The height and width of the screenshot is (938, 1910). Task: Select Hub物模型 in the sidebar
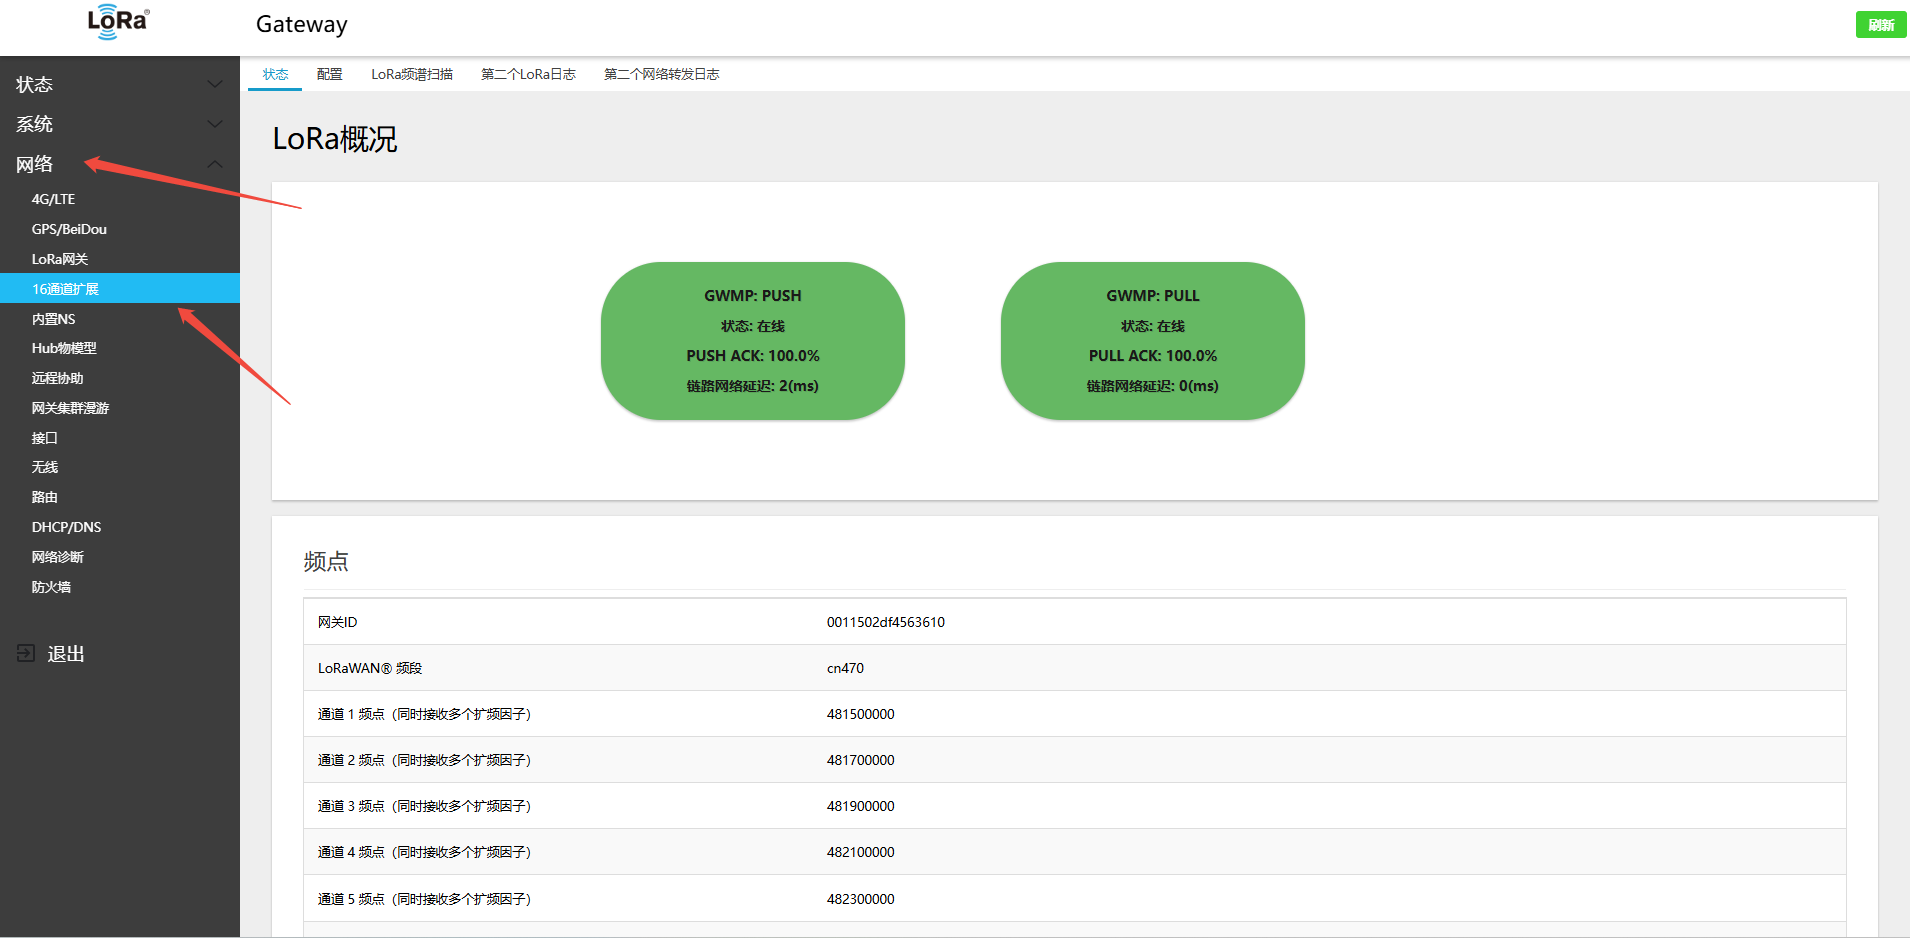(x=64, y=348)
